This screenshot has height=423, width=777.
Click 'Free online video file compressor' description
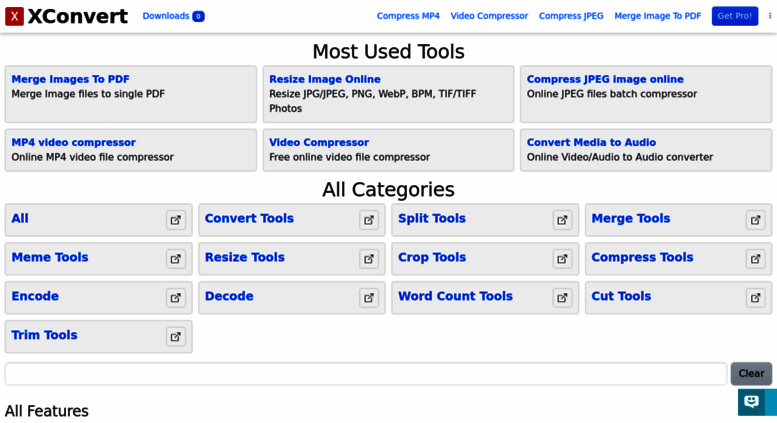pos(349,157)
